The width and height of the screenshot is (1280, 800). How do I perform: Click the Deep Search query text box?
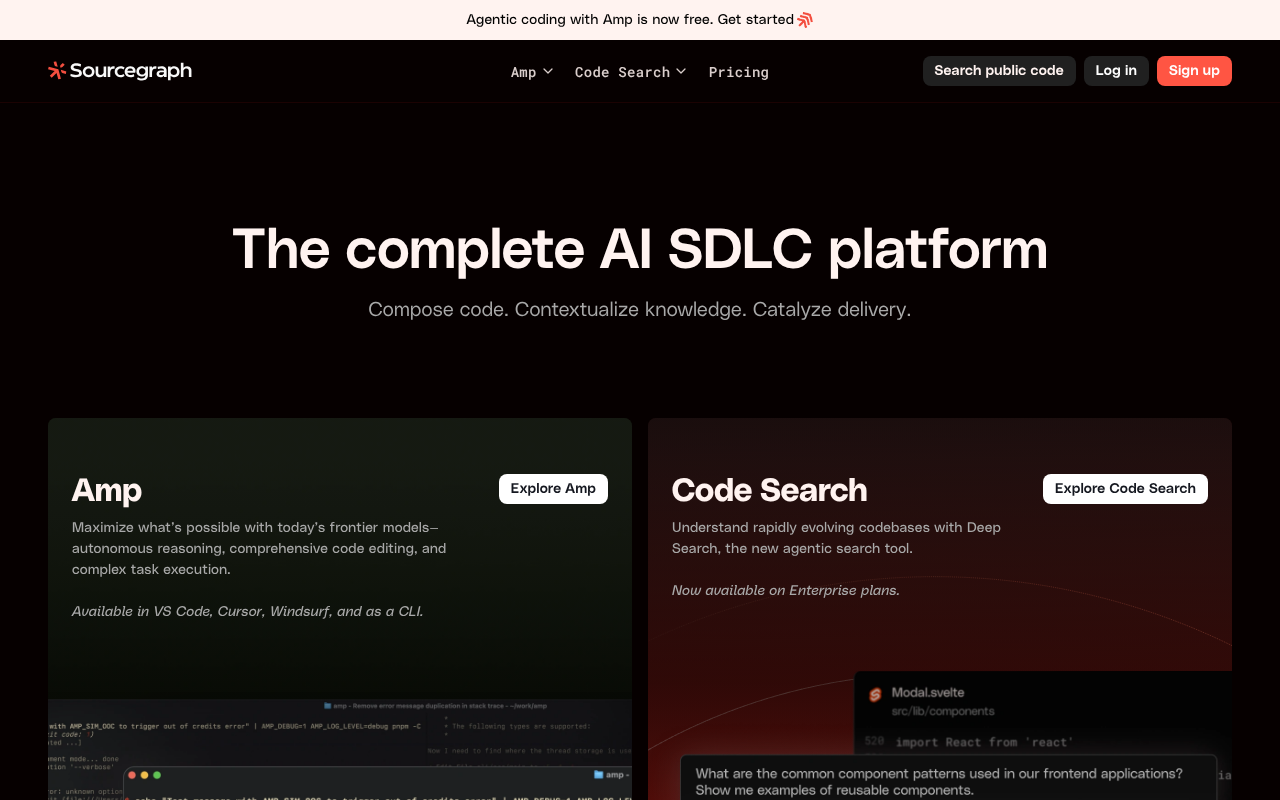[x=948, y=781]
